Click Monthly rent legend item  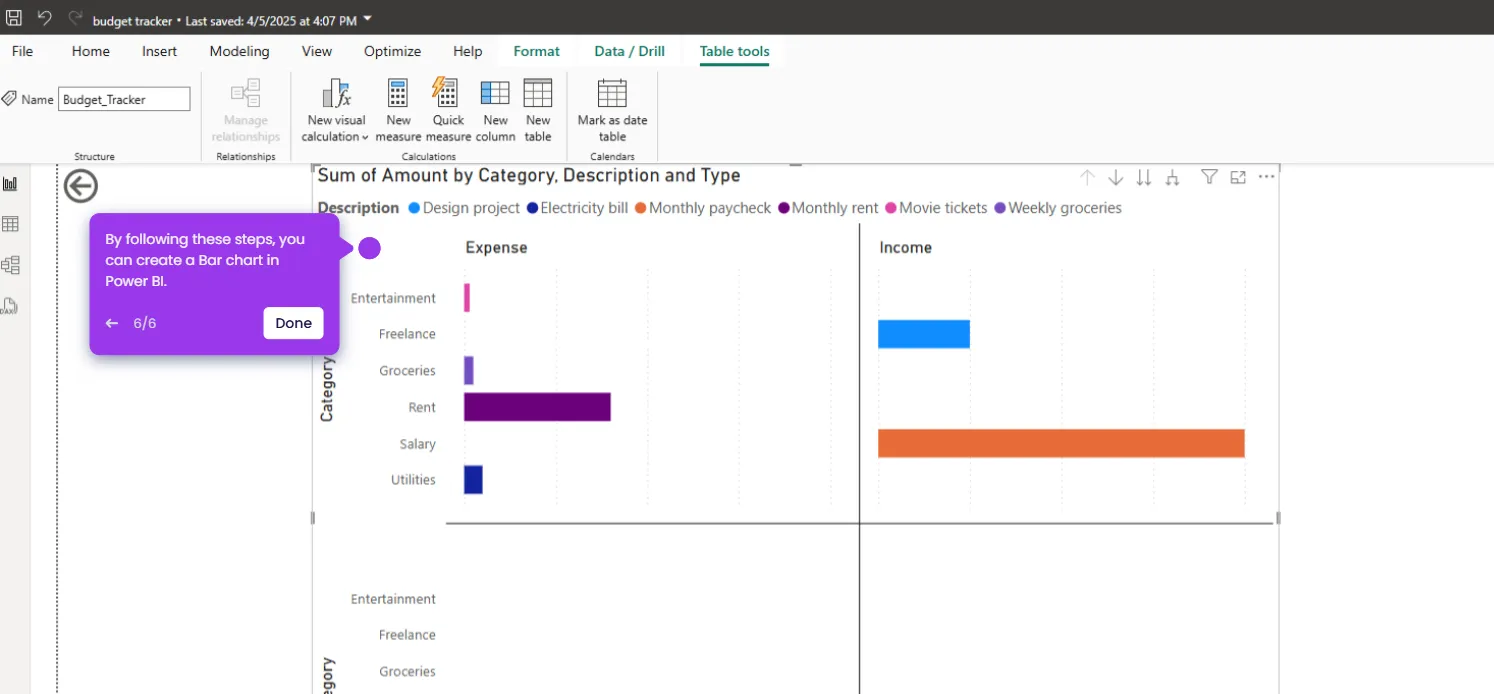point(828,208)
